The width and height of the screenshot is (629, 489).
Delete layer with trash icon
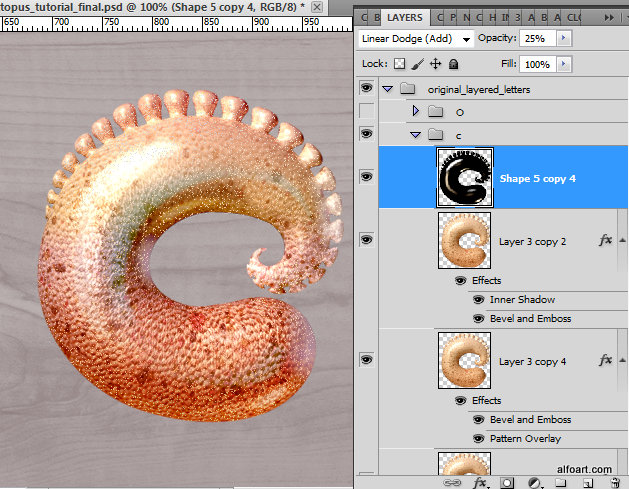tap(615, 483)
